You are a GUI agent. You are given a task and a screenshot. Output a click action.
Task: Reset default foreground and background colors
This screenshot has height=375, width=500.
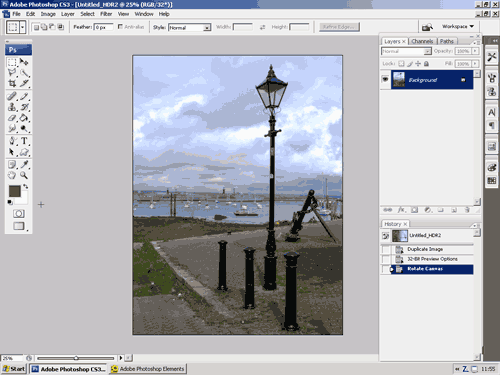tap(10, 202)
